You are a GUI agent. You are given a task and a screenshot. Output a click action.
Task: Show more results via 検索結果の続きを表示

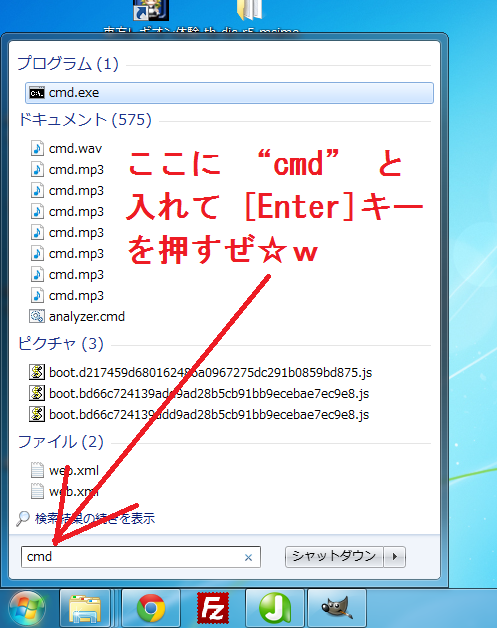(x=86, y=518)
